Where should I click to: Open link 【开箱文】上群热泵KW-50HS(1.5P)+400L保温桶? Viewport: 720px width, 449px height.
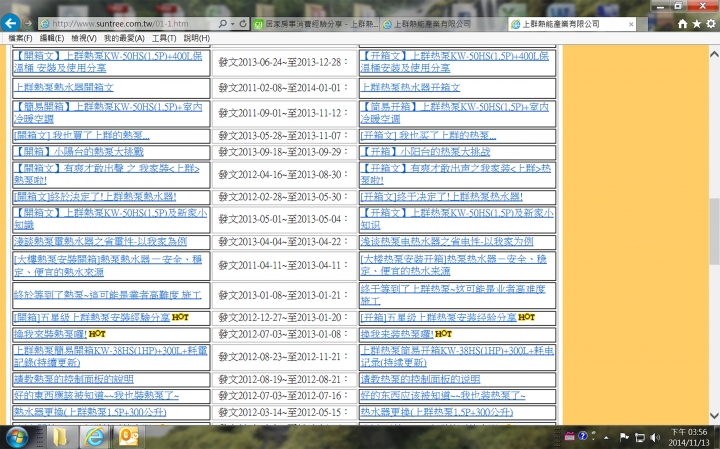[x=455, y=62]
